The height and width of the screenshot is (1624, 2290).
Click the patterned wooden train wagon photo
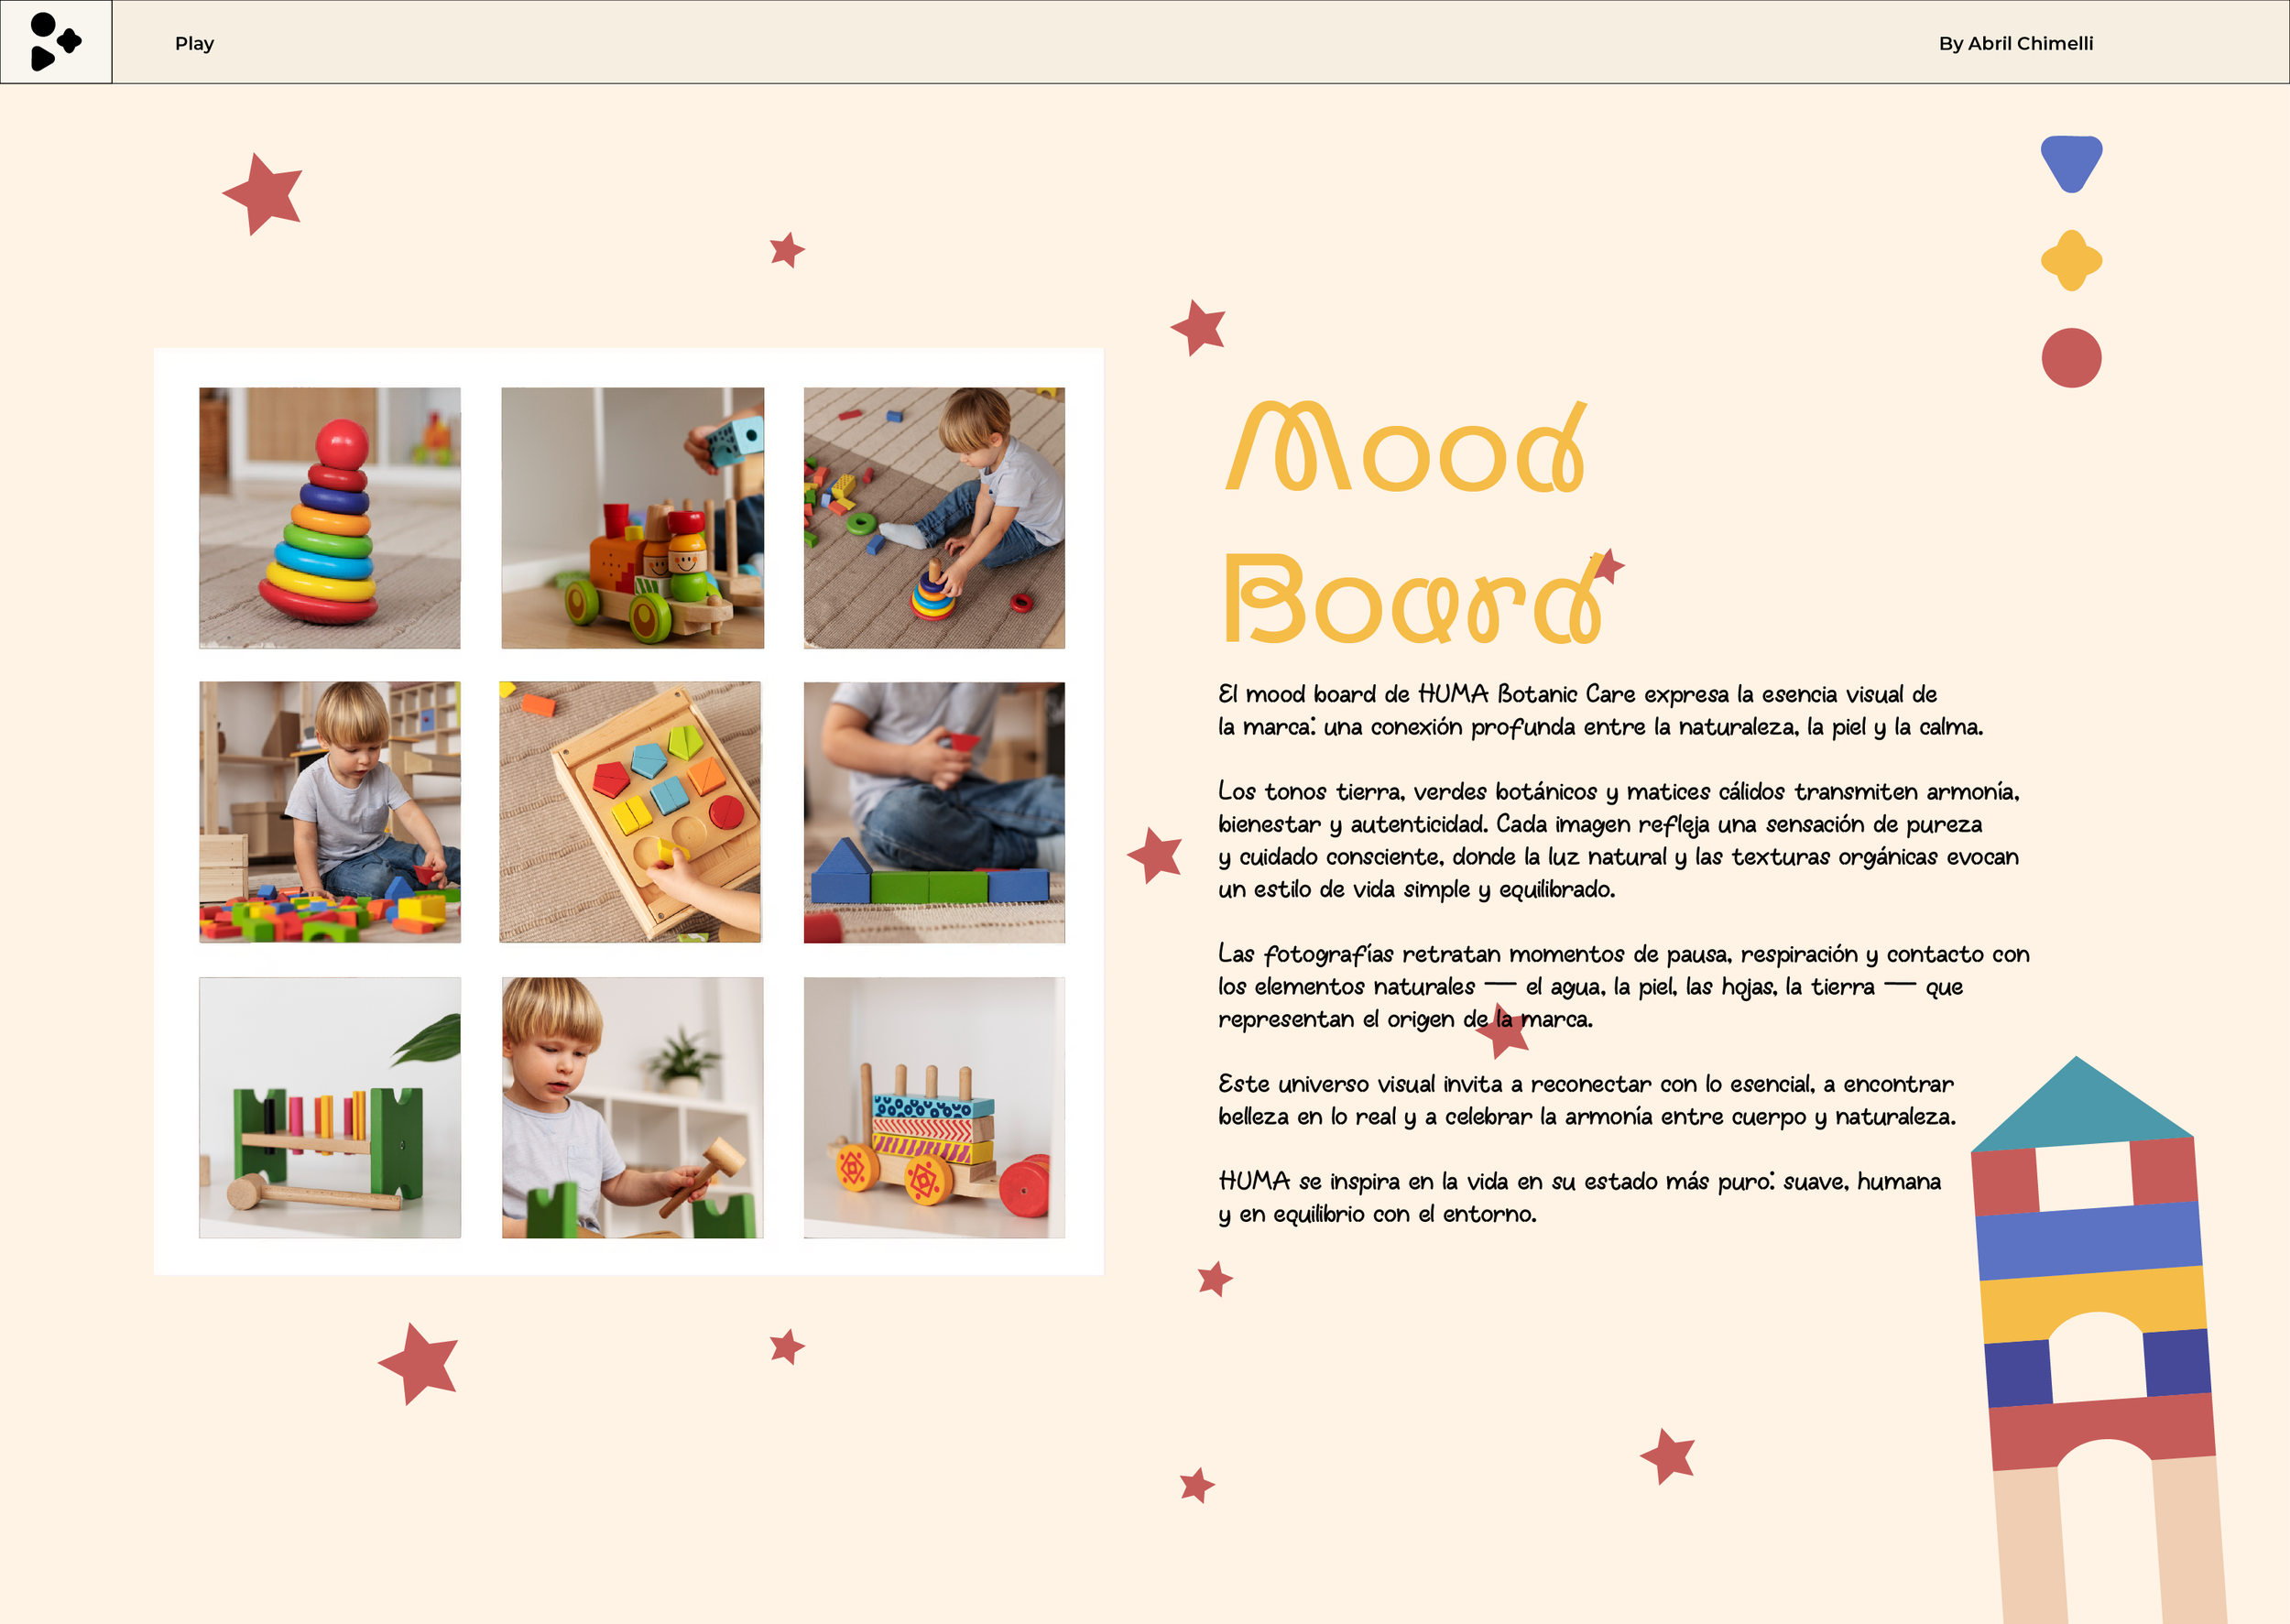point(934,1107)
